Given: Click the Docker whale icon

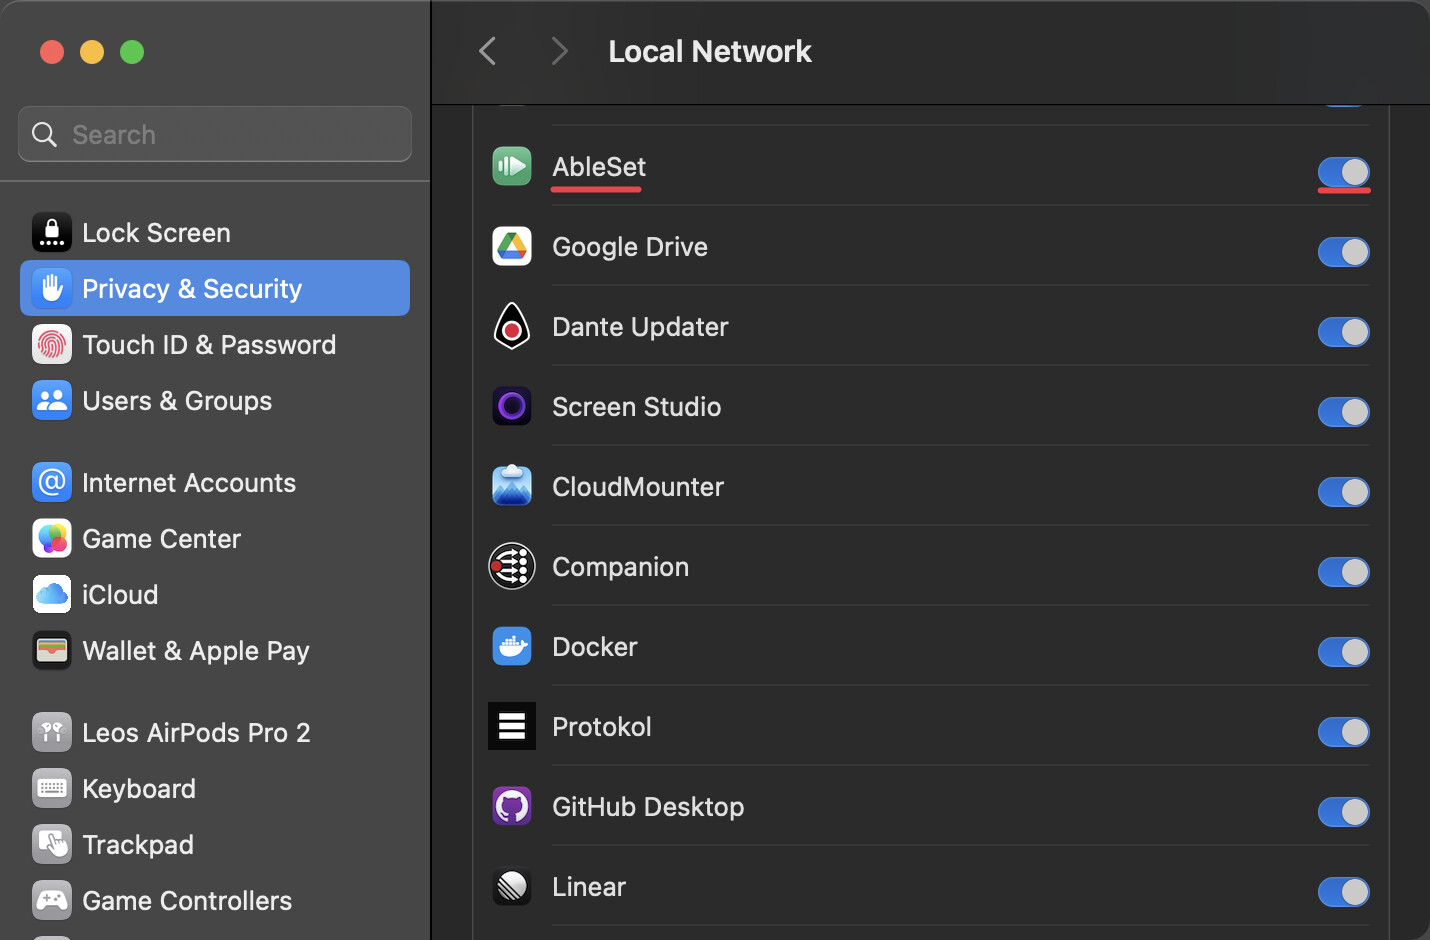Looking at the screenshot, I should tap(511, 646).
